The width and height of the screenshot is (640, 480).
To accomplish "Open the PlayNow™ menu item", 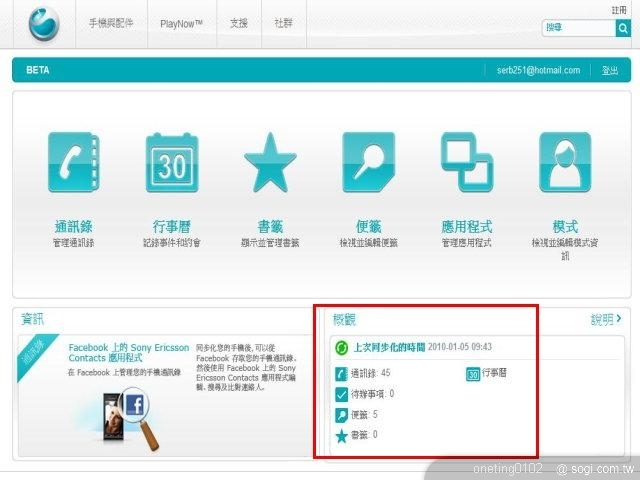I will click(x=181, y=23).
